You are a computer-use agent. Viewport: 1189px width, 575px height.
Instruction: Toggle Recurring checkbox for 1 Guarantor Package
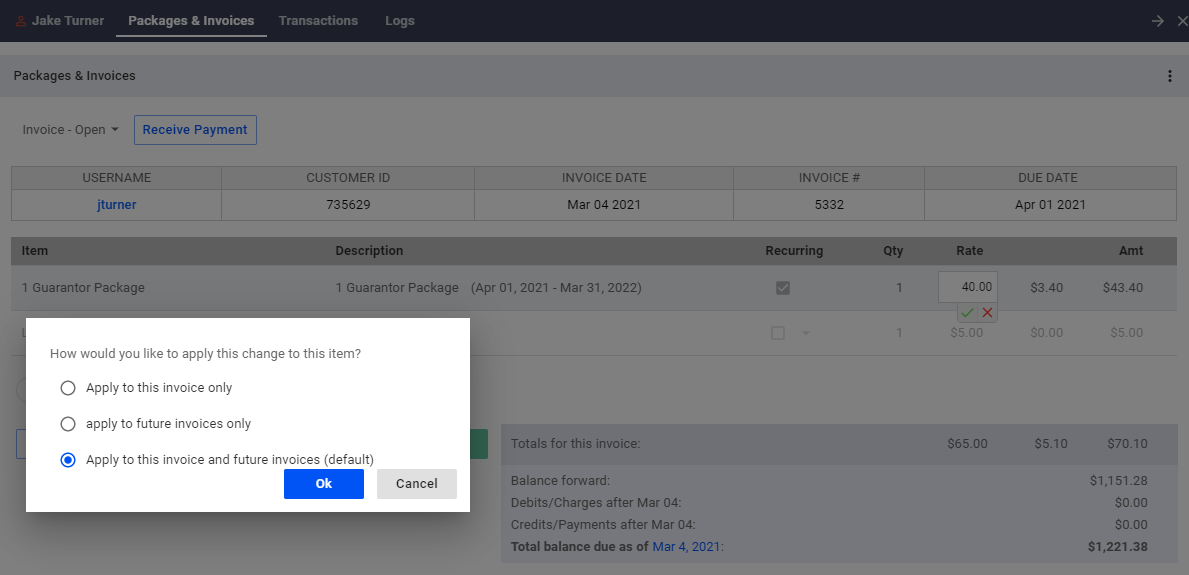tap(783, 288)
